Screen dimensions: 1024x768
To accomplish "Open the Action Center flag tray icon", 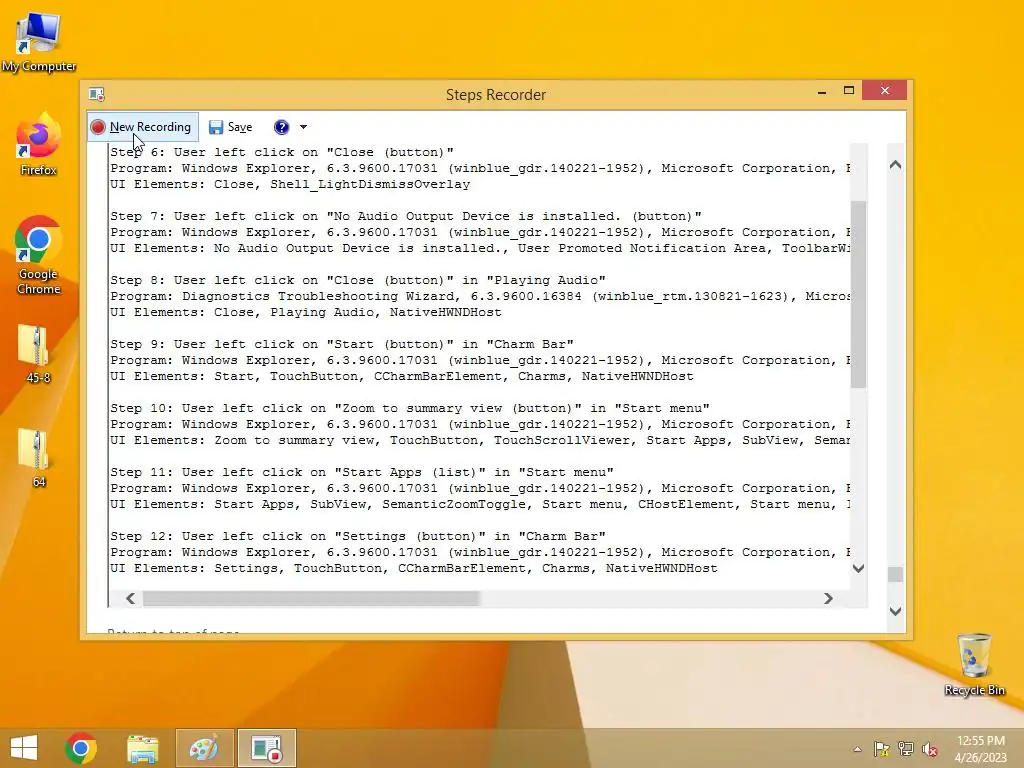I will coord(881,749).
